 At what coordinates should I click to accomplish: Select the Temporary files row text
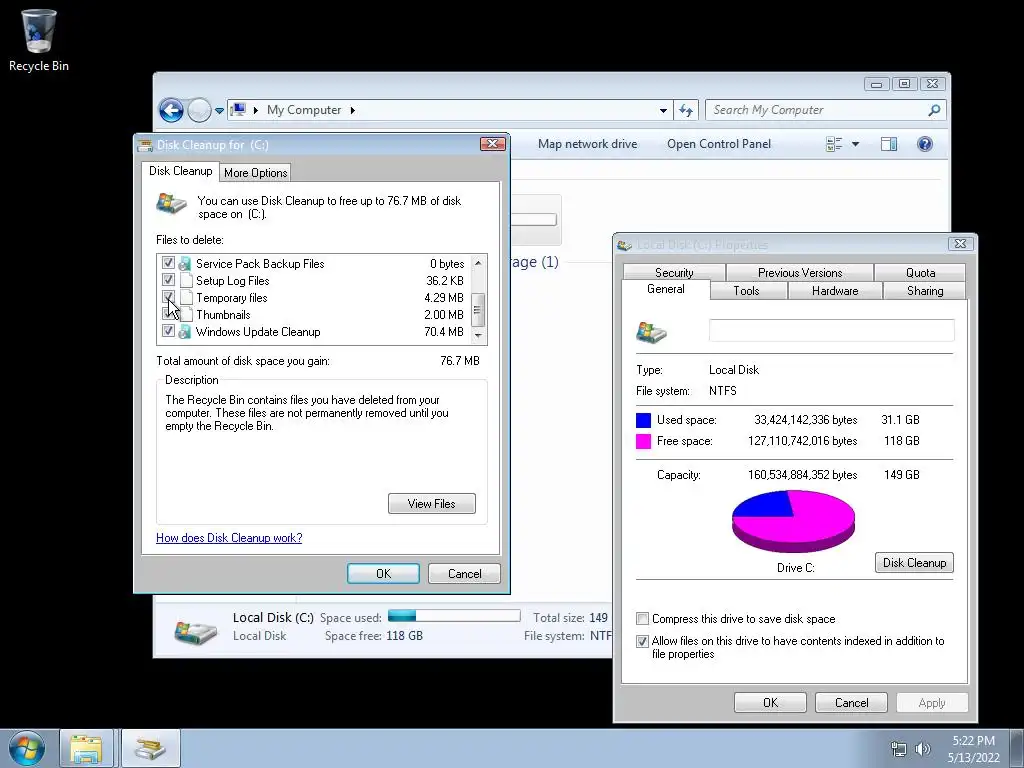[232, 298]
